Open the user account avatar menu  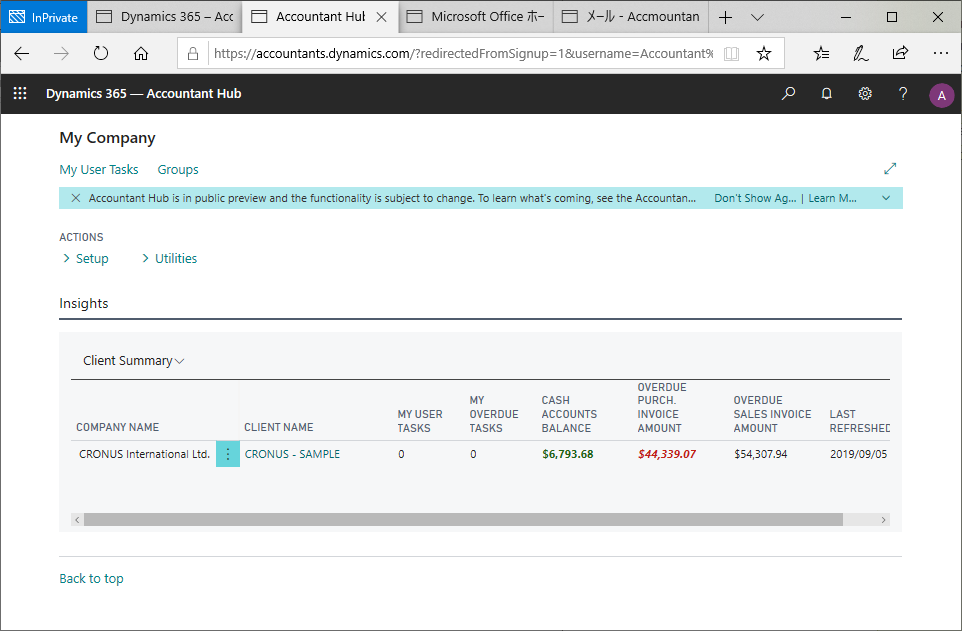[941, 95]
